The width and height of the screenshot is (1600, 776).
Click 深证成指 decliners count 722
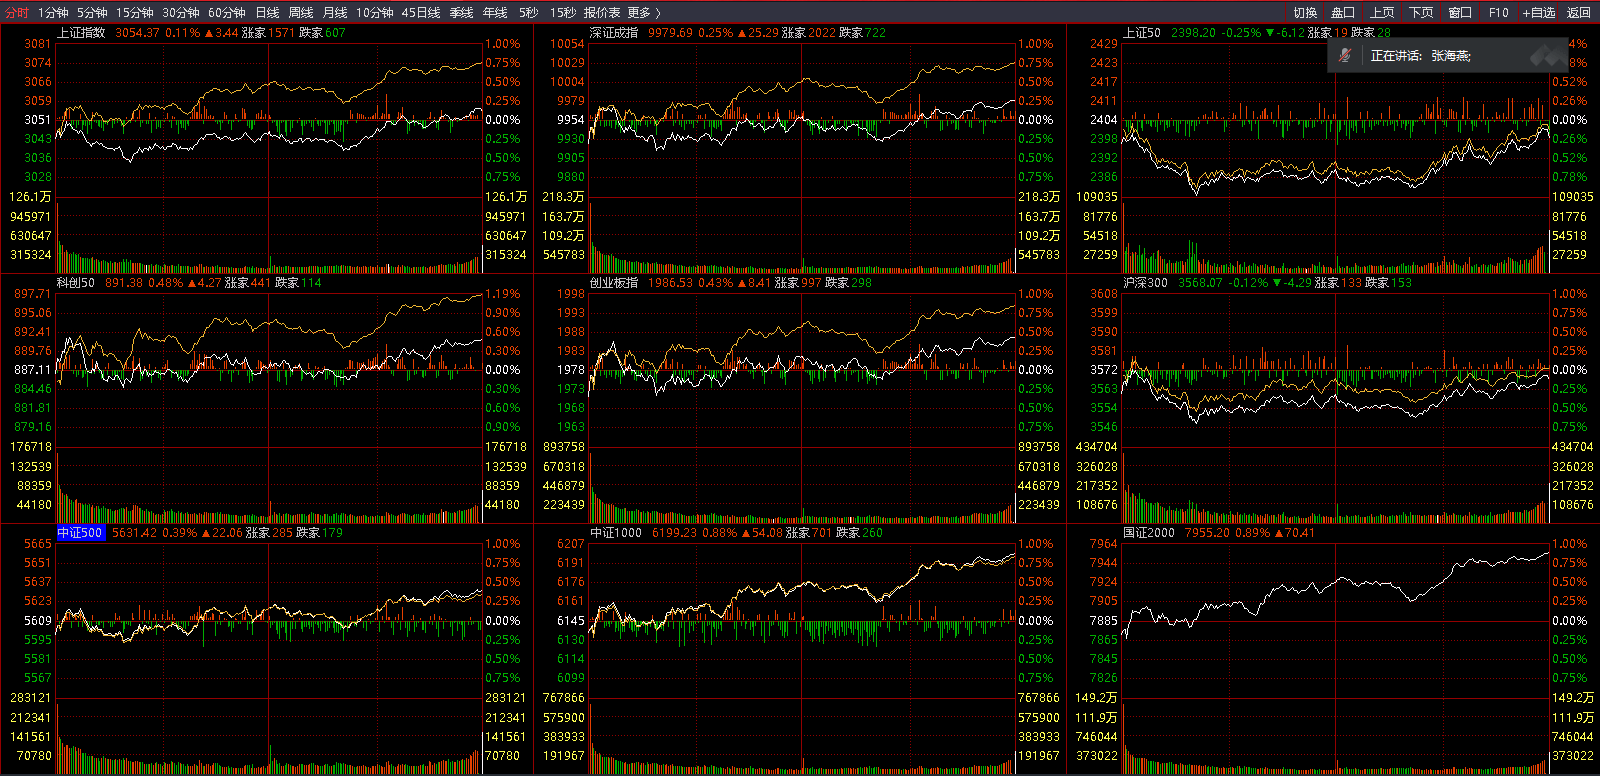click(875, 32)
